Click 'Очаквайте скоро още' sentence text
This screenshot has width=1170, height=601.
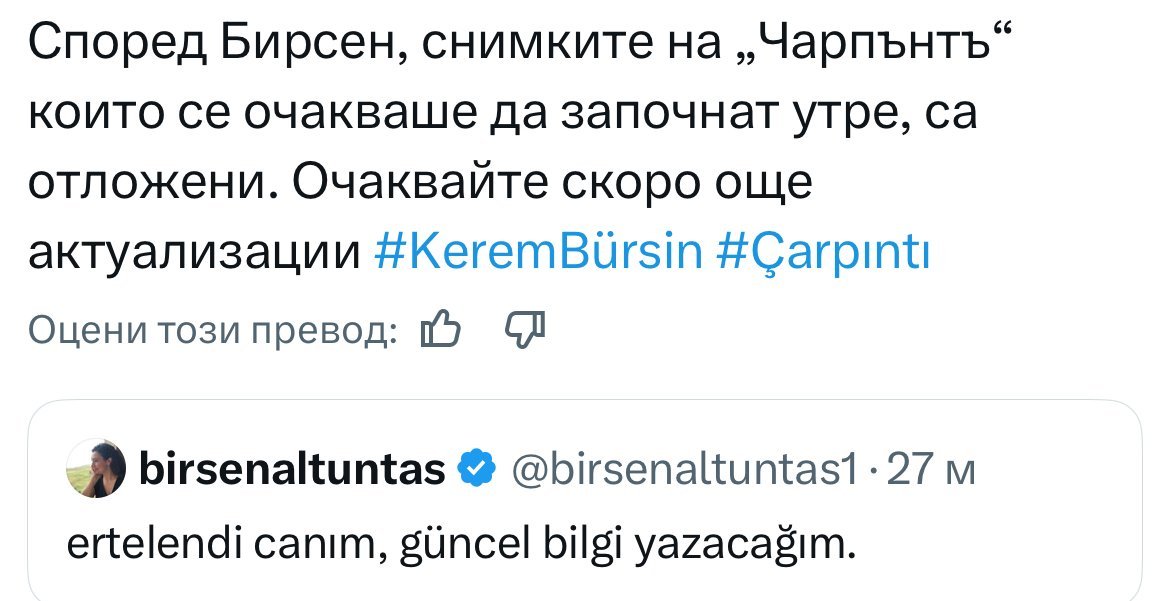pos(554,185)
